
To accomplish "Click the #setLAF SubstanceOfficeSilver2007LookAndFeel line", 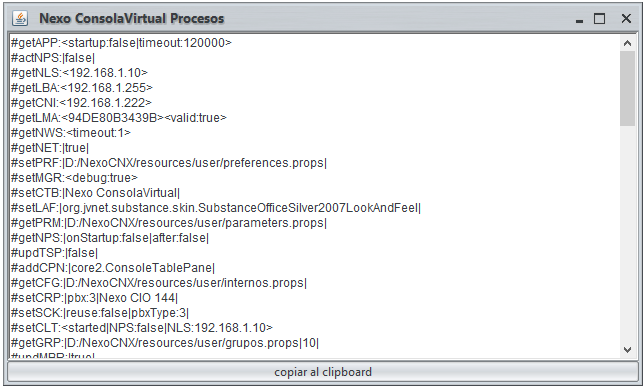I will tap(216, 208).
